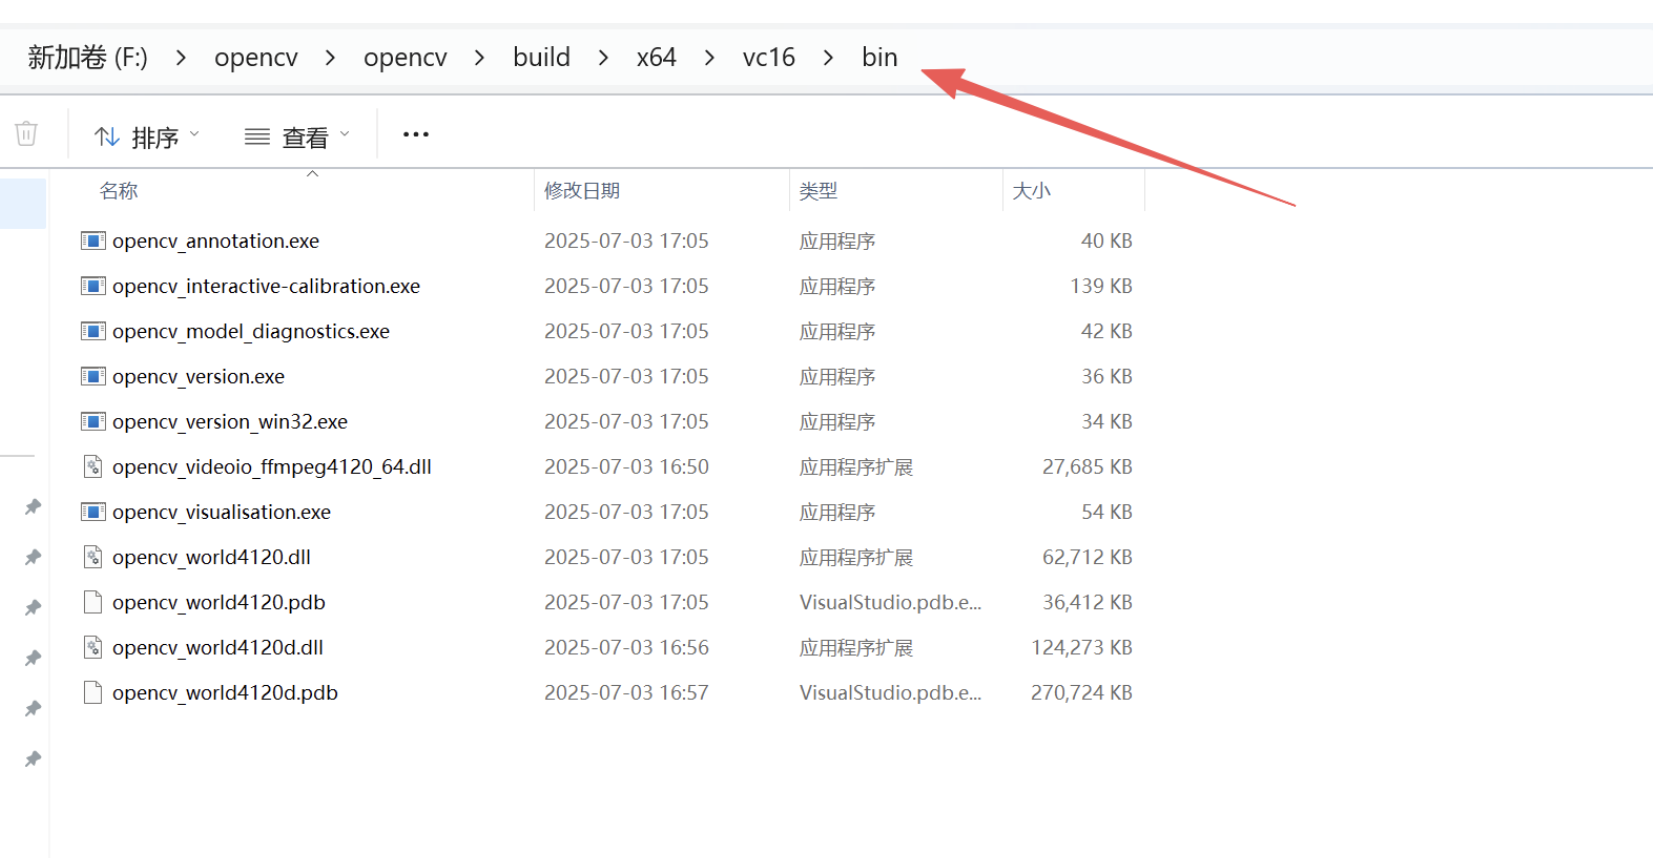The width and height of the screenshot is (1653, 858).
Task: Click the 2025-07-03 16:56 modified date
Action: 626,647
